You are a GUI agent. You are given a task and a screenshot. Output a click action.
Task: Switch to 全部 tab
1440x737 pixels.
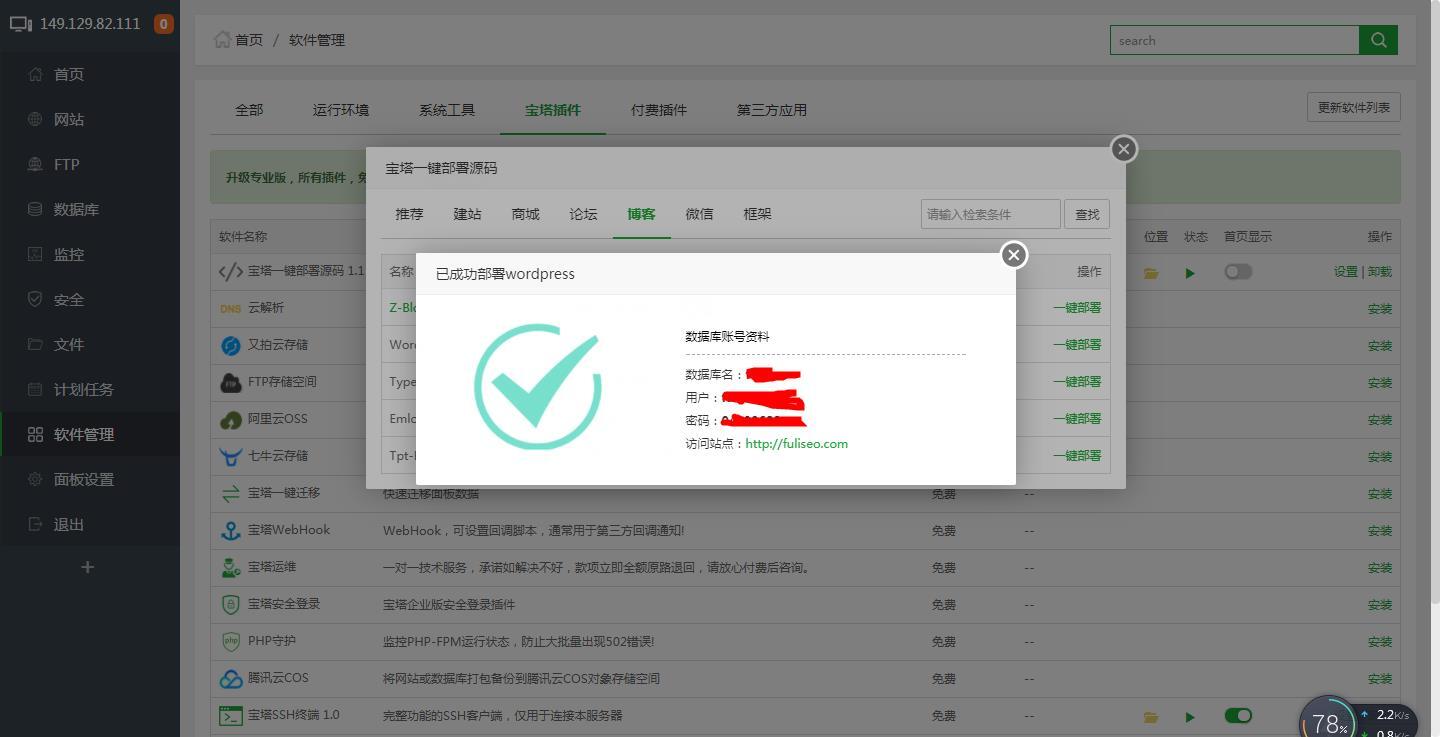(249, 110)
